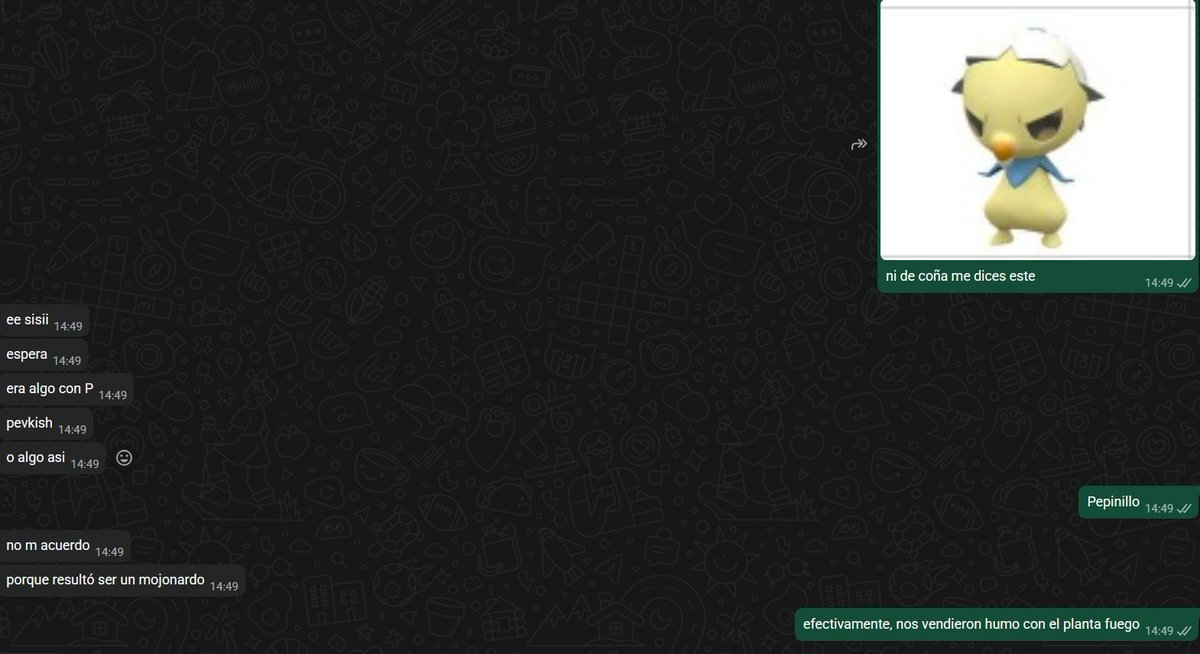Select the 'era algo con P' message
Viewport: 1200px width, 654px height.
(x=66, y=391)
